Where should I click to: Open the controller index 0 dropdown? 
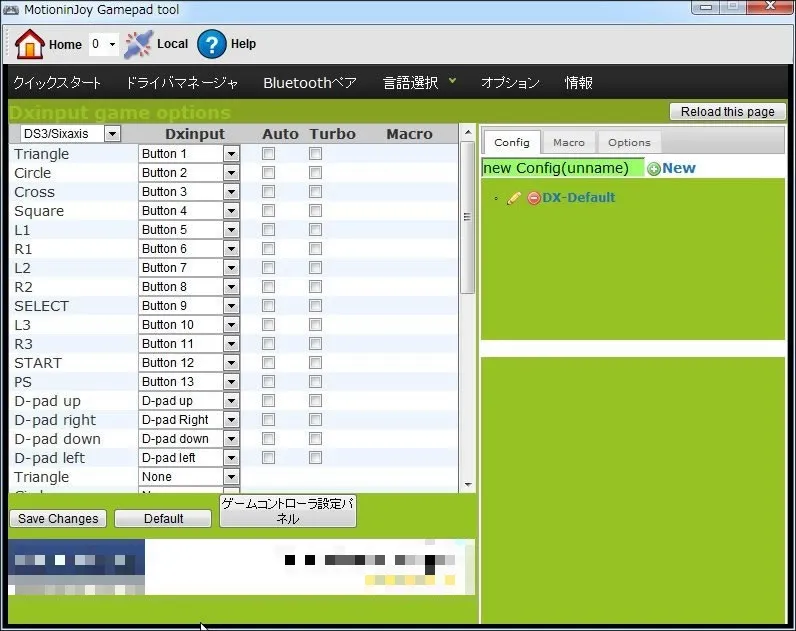click(104, 44)
